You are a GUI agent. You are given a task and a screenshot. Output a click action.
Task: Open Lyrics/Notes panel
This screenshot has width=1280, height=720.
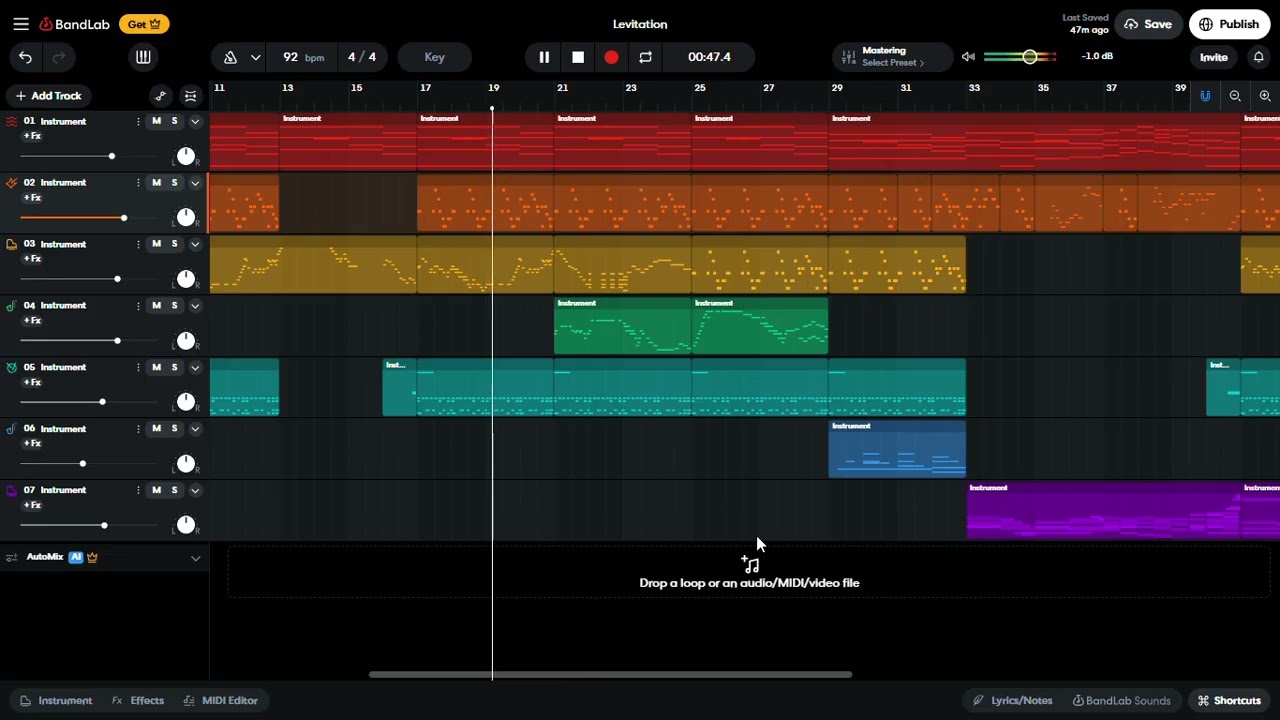tap(1012, 700)
